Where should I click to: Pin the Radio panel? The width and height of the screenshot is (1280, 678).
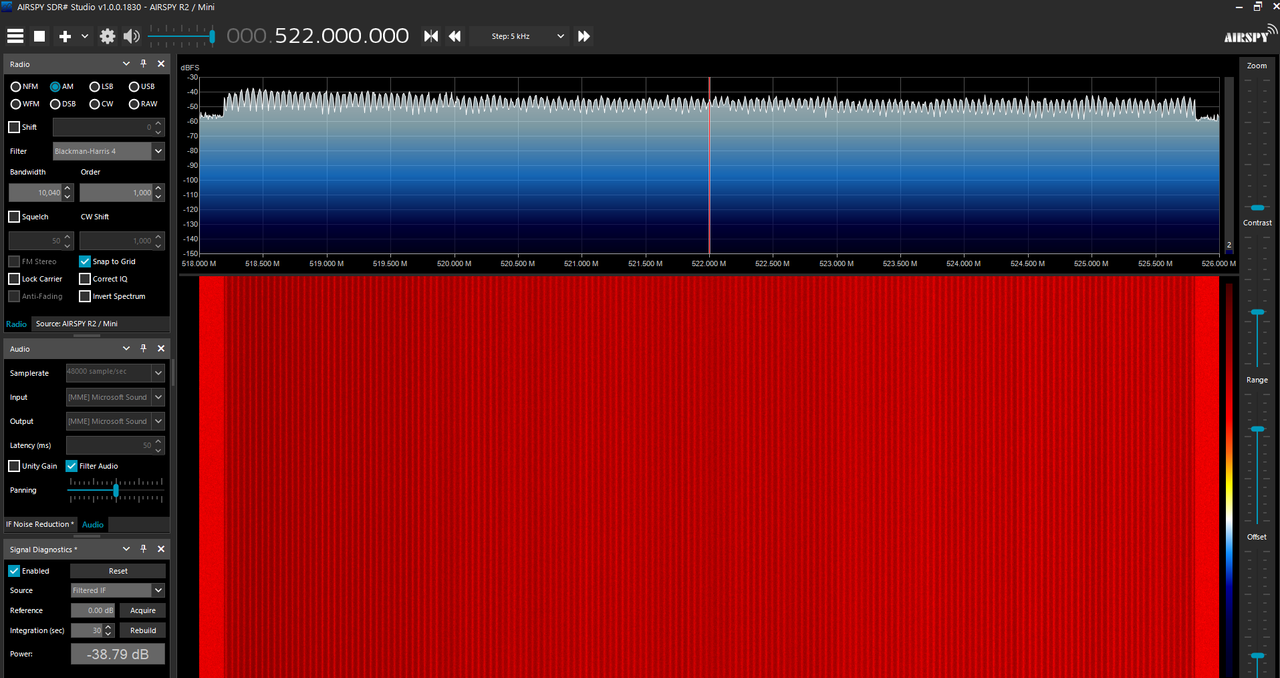point(144,64)
